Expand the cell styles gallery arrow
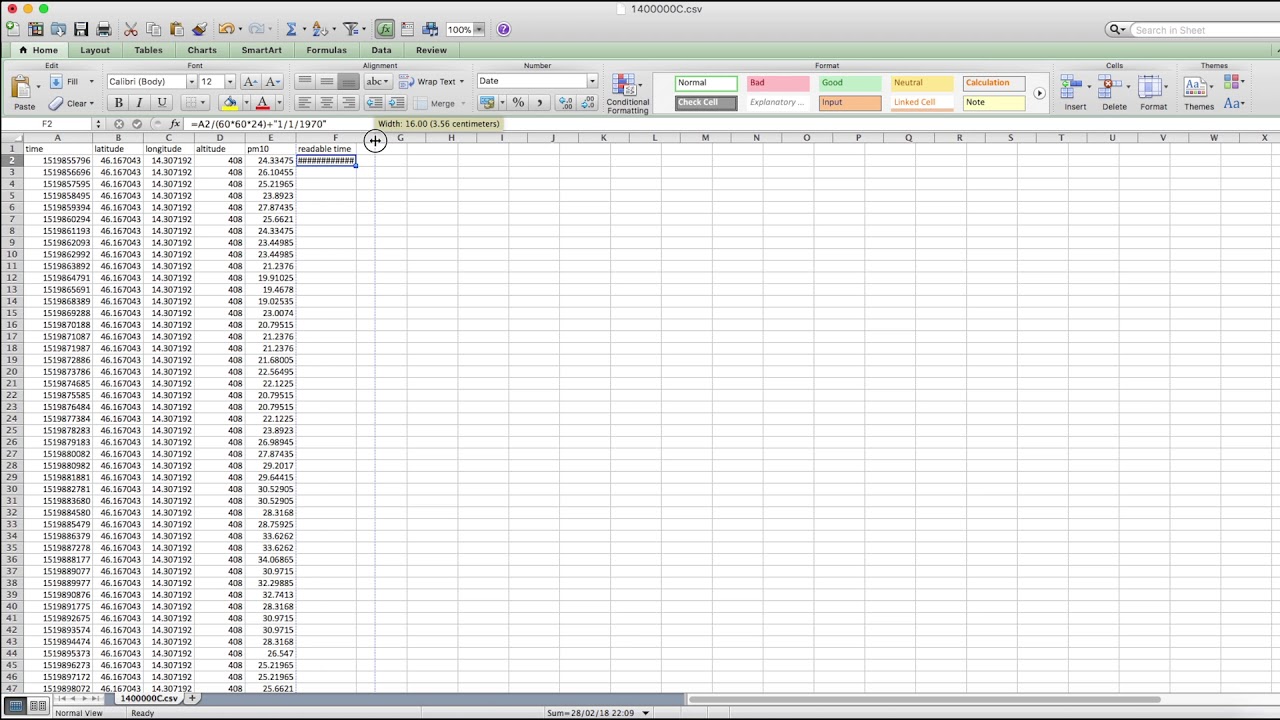1280x720 pixels. tap(1039, 93)
